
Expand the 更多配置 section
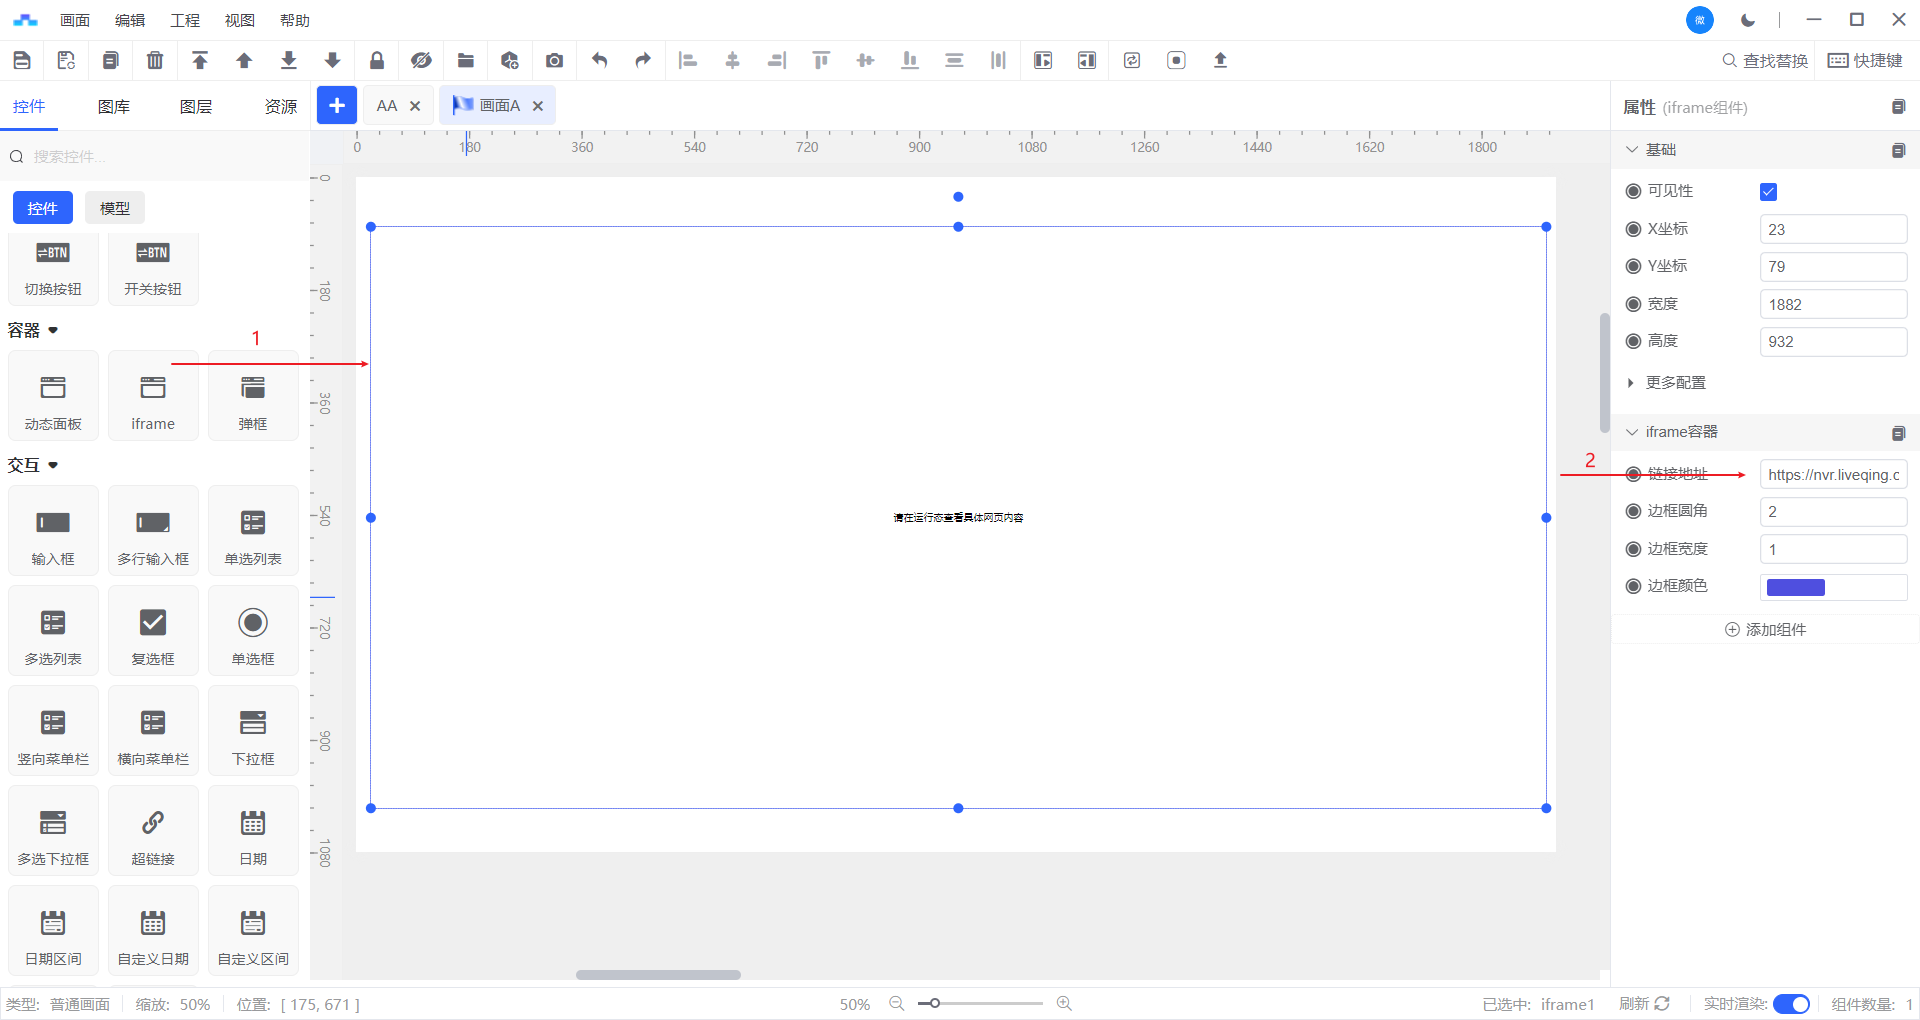click(1675, 383)
